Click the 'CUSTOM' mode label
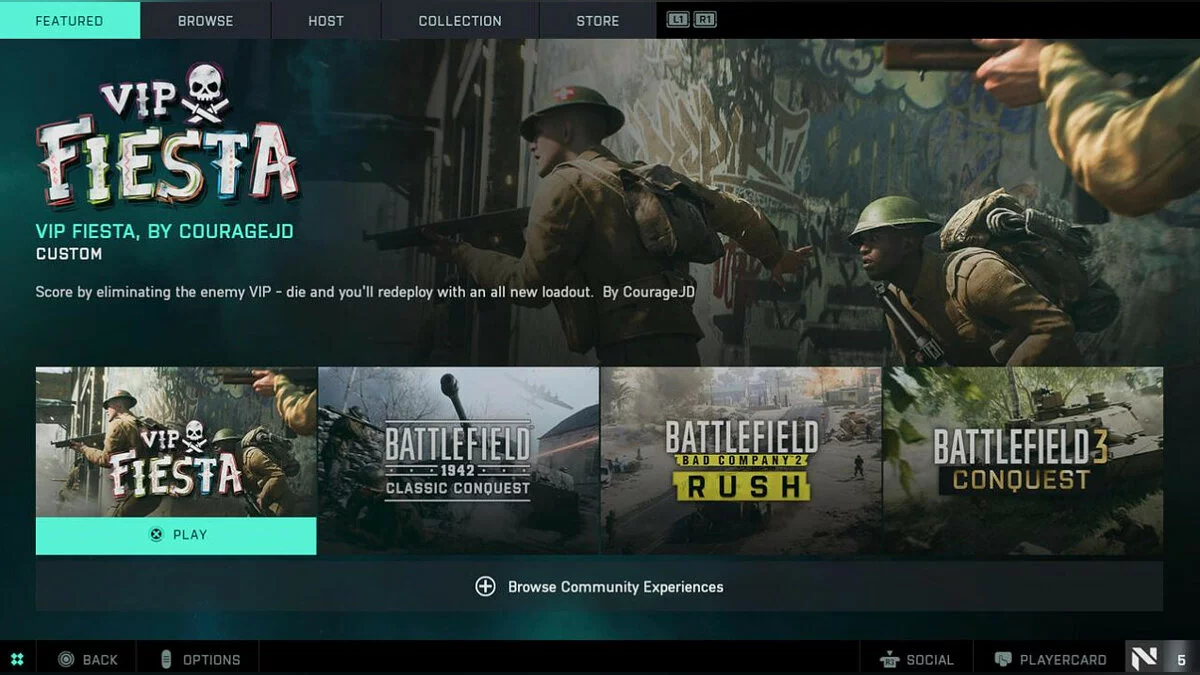Screen dimensions: 1200x675 (69, 254)
